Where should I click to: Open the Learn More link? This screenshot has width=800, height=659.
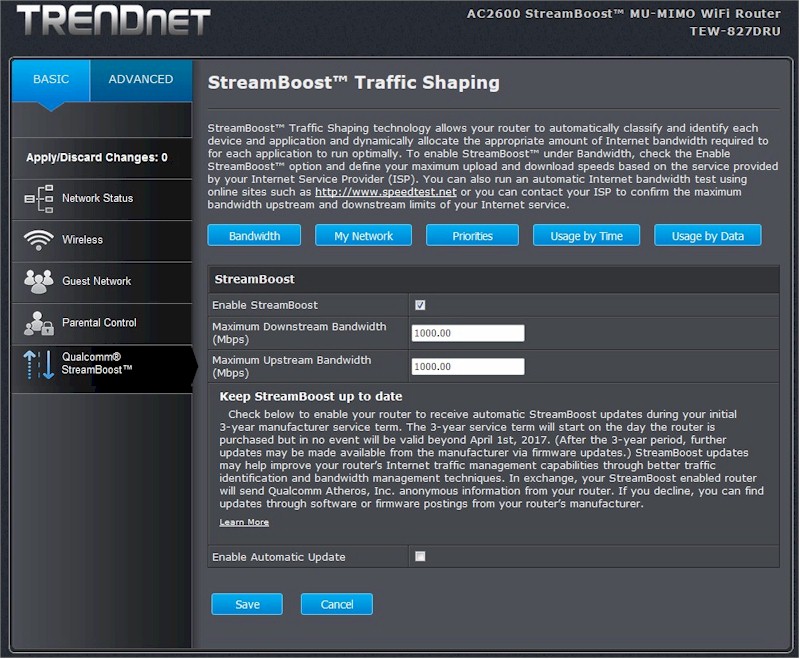244,522
